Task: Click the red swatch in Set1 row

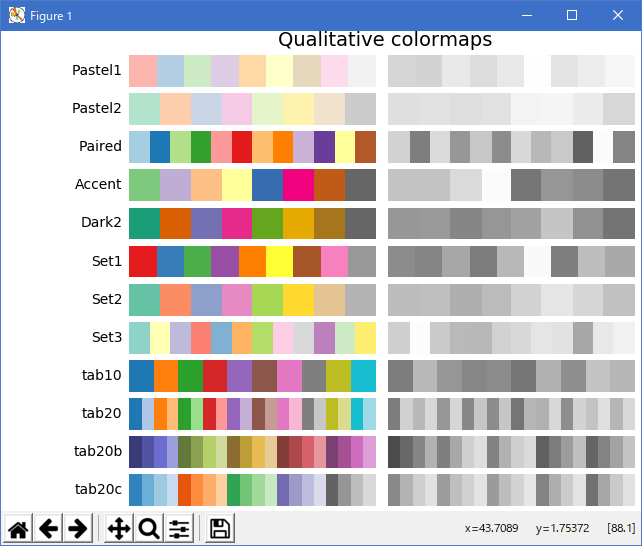Action: (x=143, y=261)
